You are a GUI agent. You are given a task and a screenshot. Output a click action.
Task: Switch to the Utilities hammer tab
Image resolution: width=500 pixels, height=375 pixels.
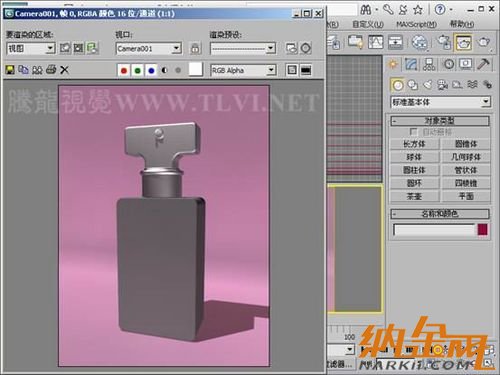pyautogui.click(x=483, y=64)
